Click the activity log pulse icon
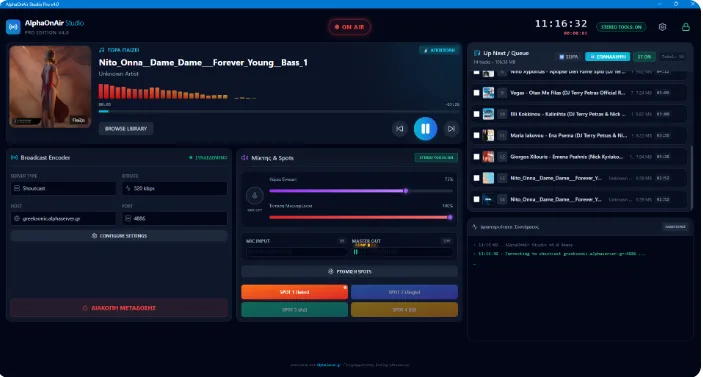Image resolution: width=703 pixels, height=377 pixels. coord(475,227)
